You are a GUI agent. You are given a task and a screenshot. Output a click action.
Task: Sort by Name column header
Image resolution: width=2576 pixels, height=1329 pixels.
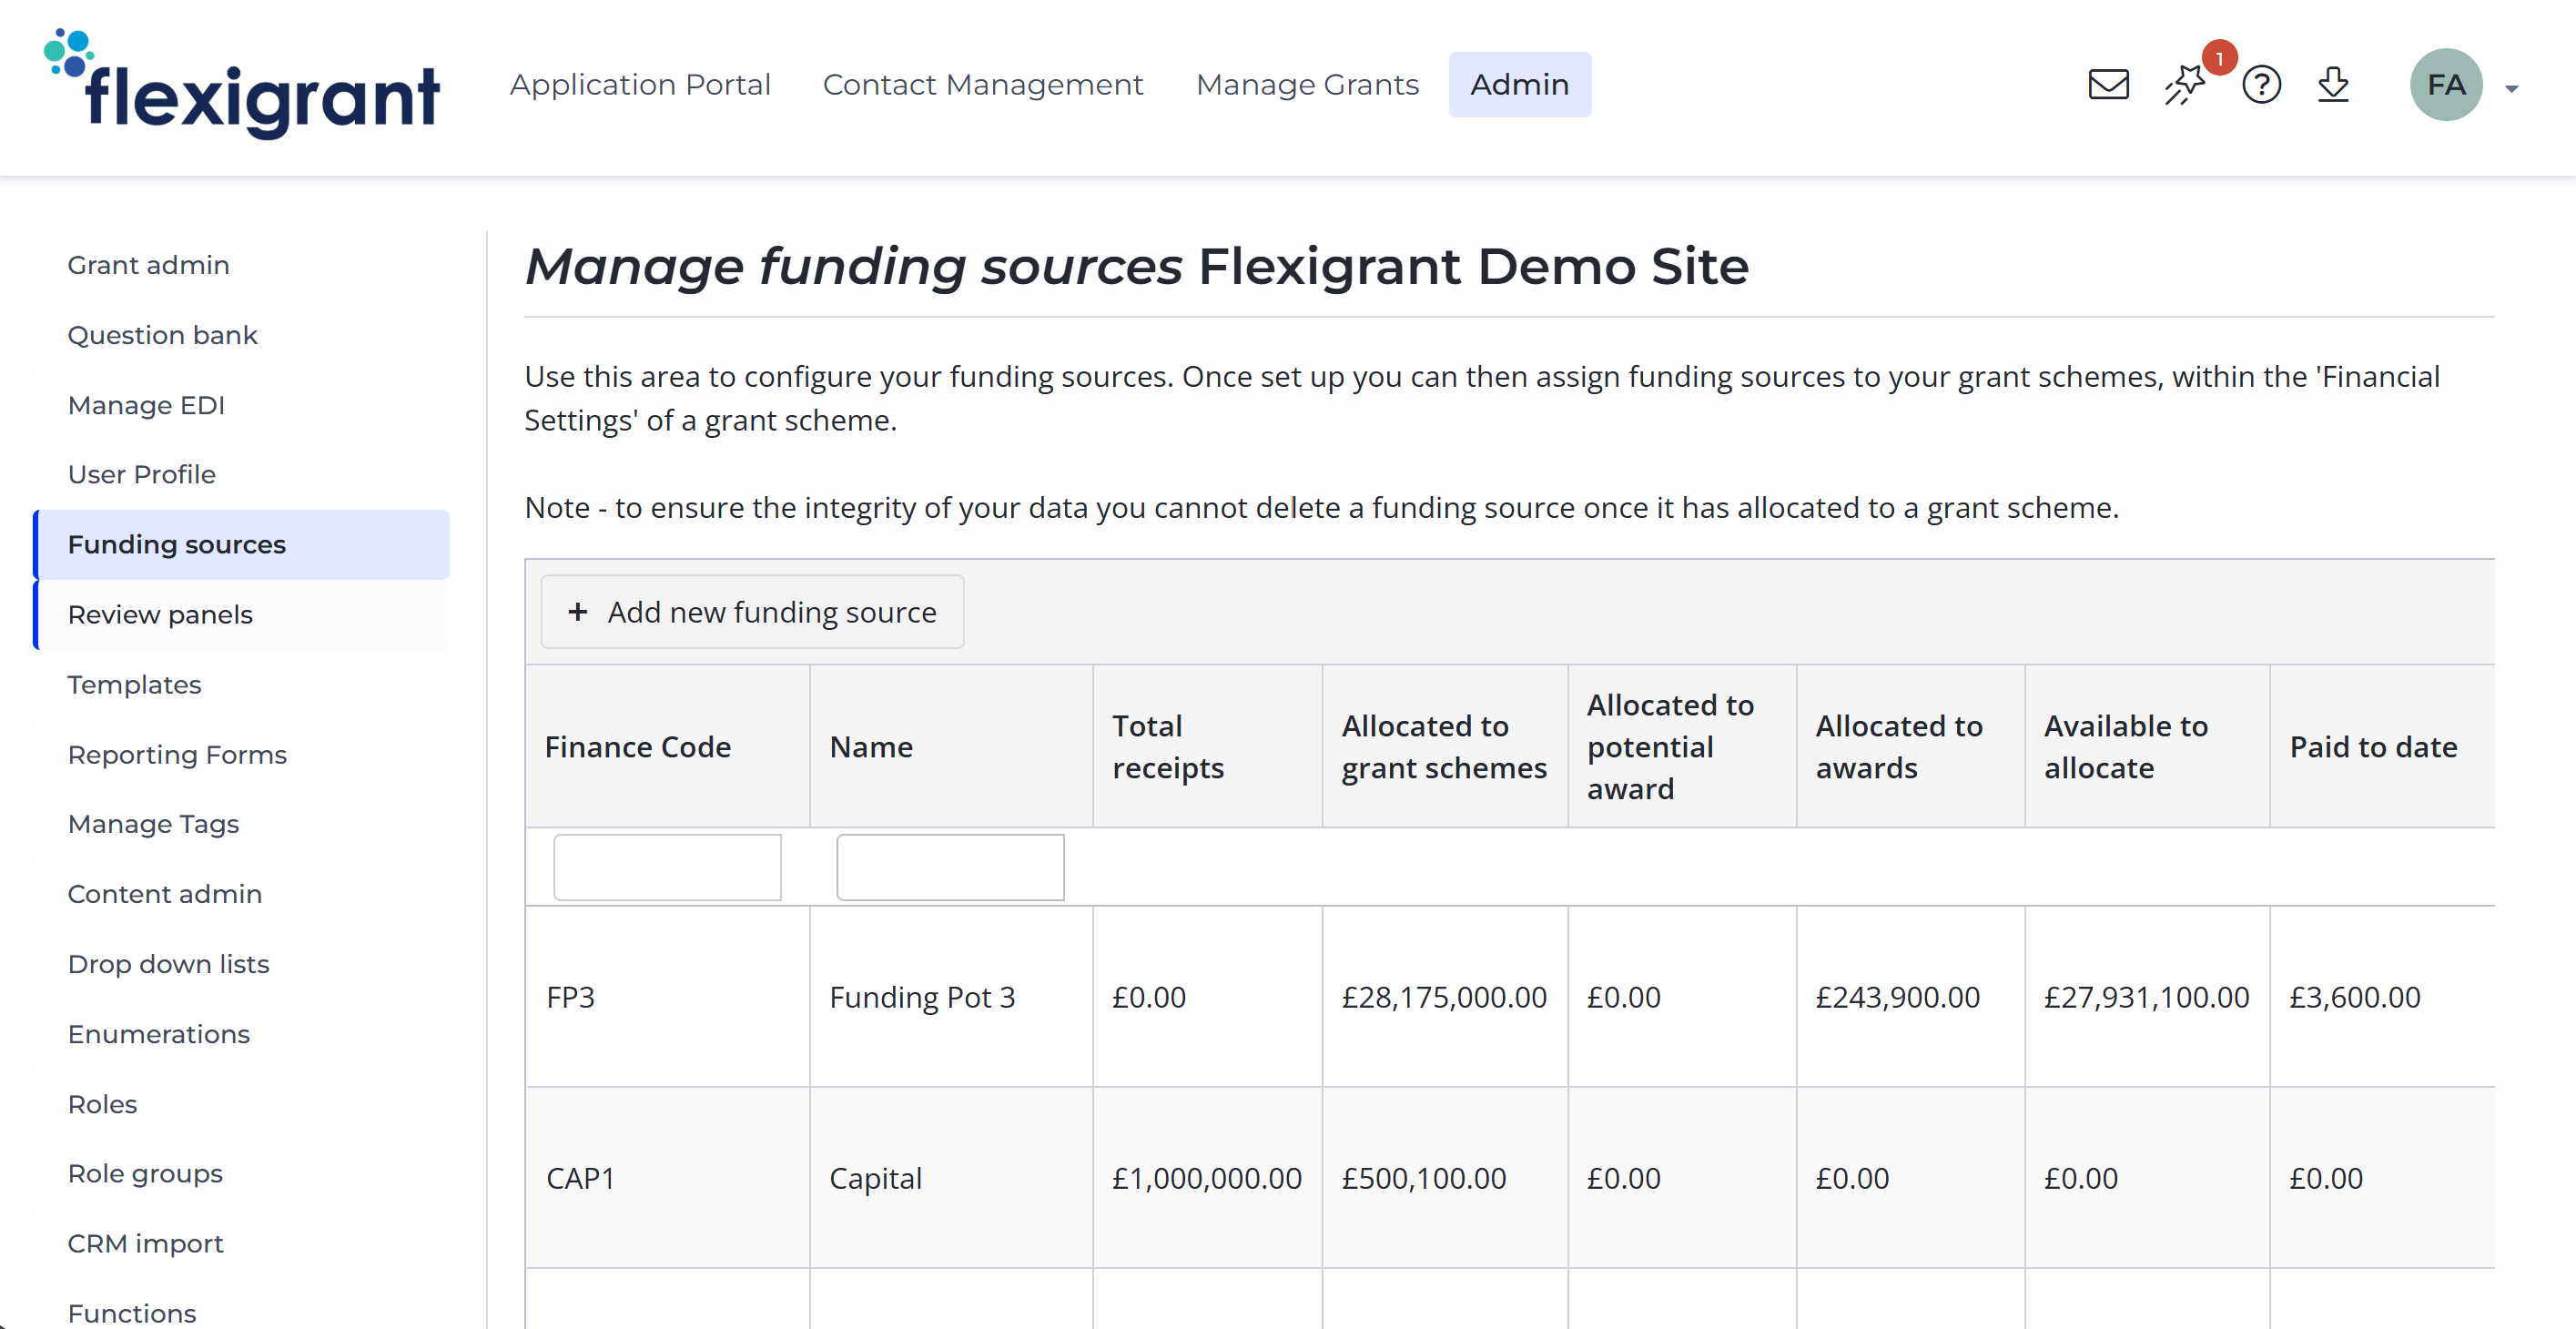[x=871, y=747]
